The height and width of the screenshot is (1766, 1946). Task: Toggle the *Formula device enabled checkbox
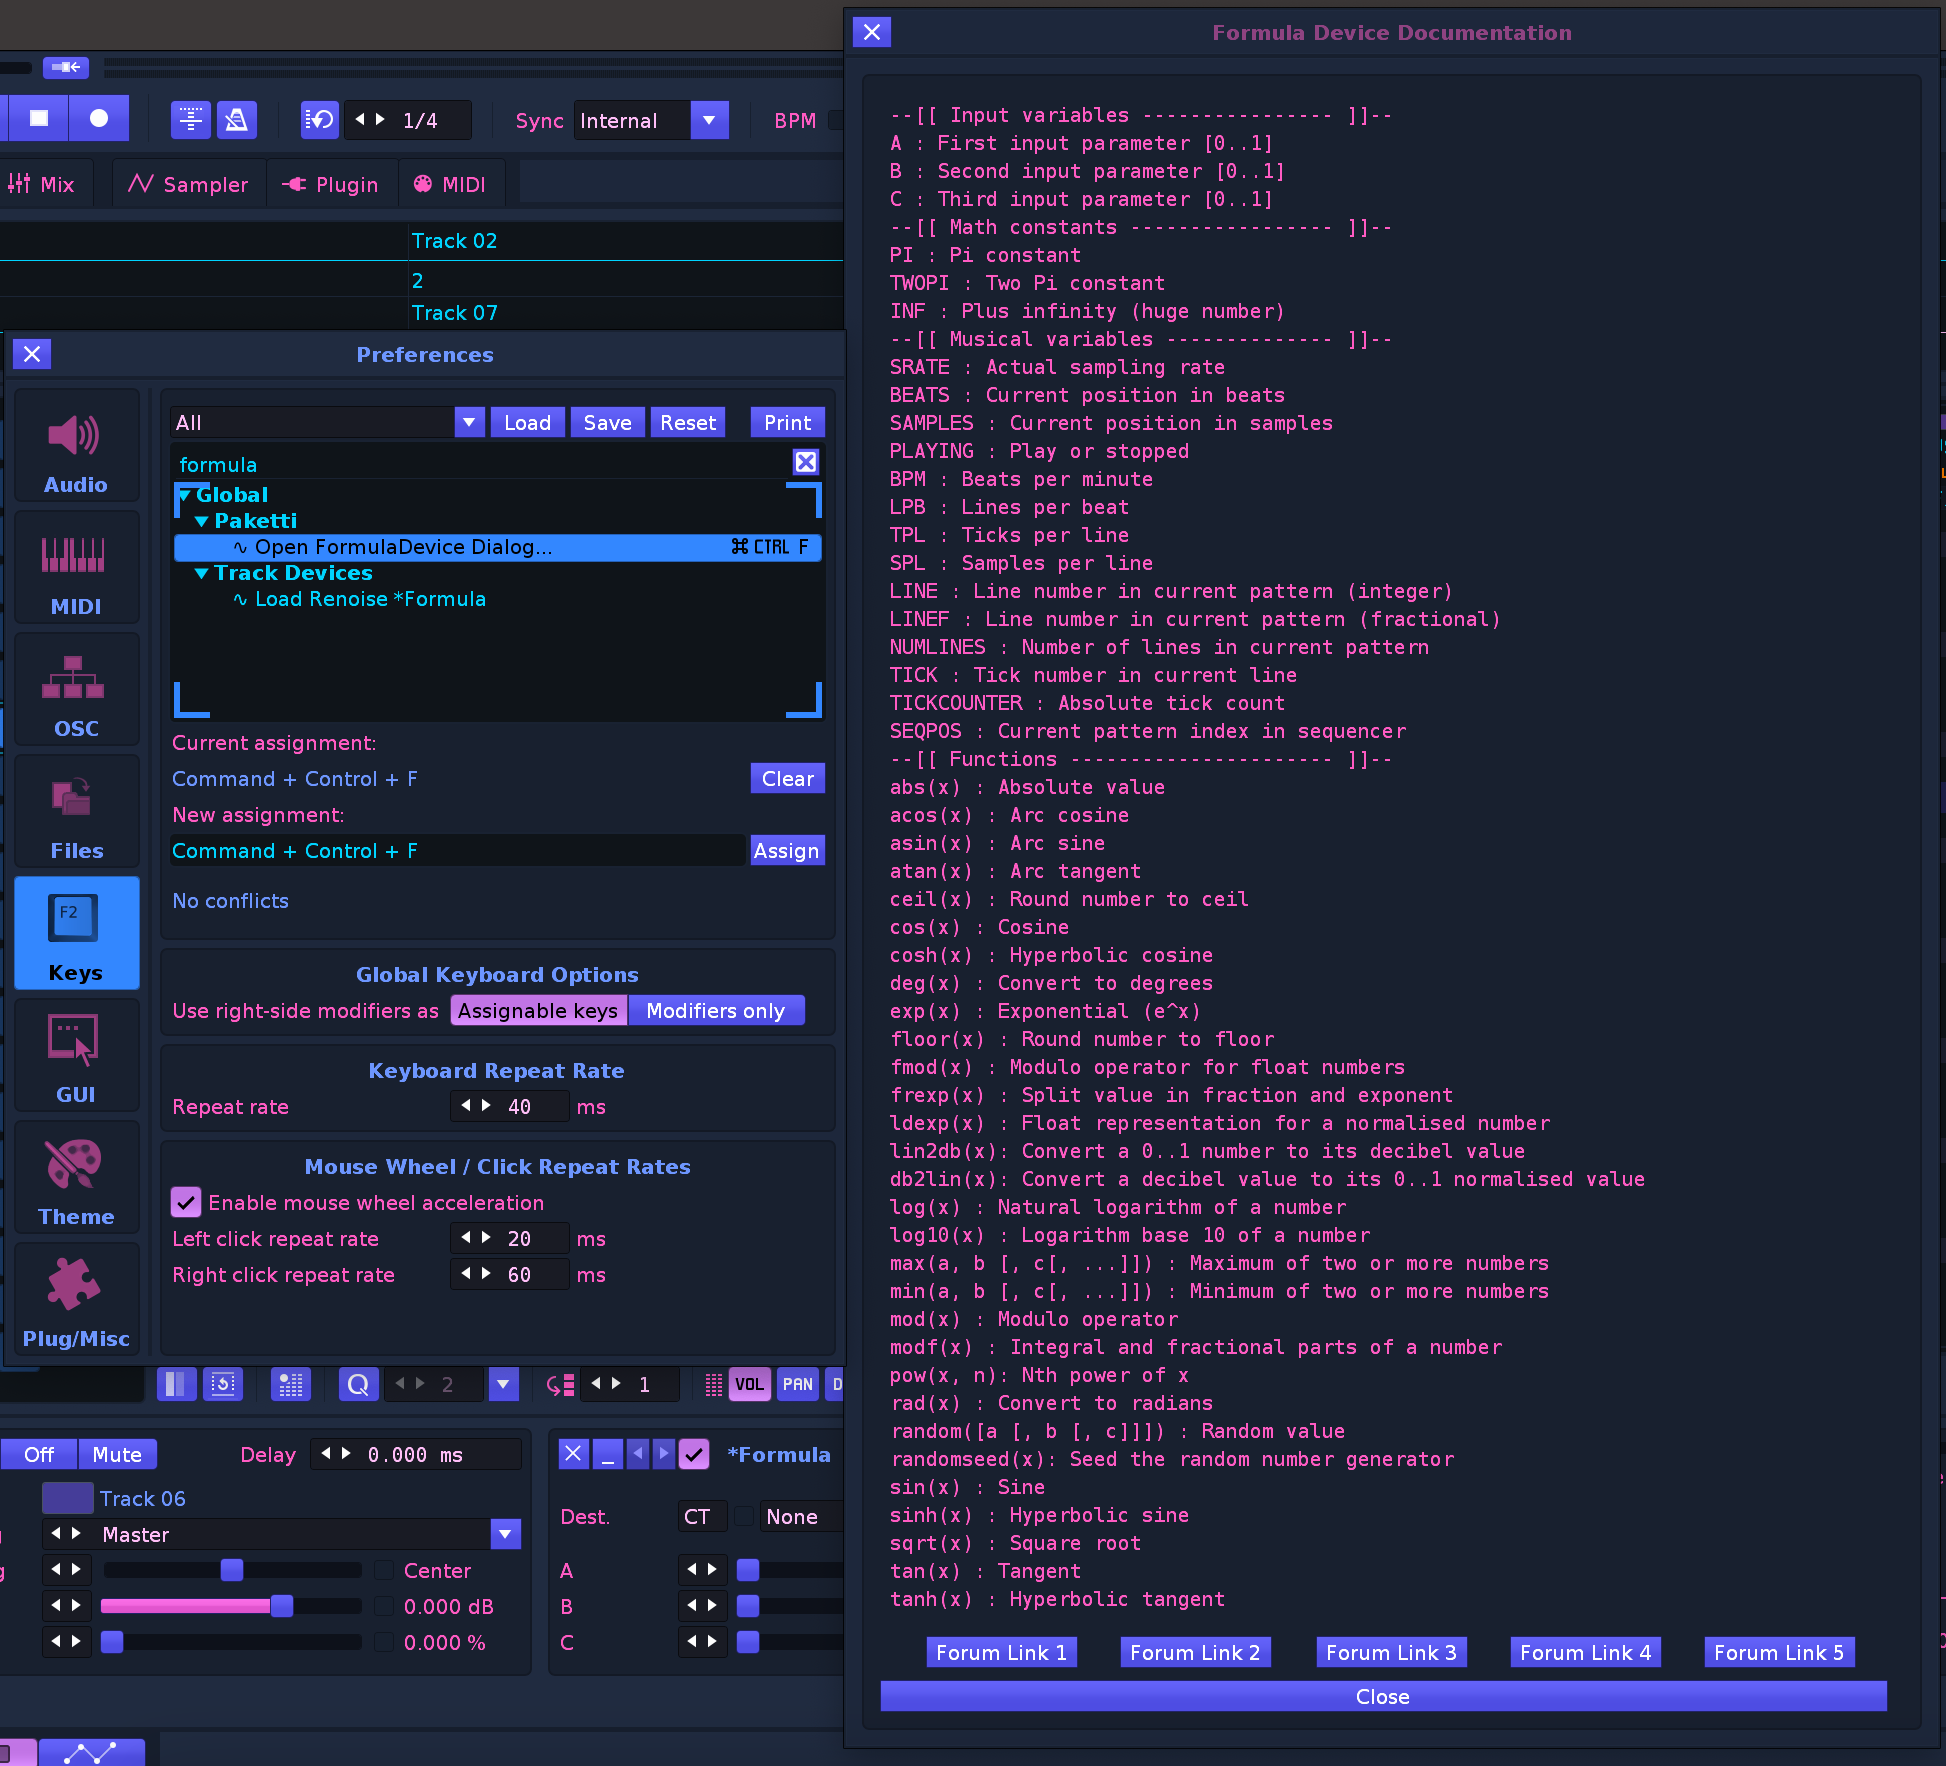click(694, 1453)
